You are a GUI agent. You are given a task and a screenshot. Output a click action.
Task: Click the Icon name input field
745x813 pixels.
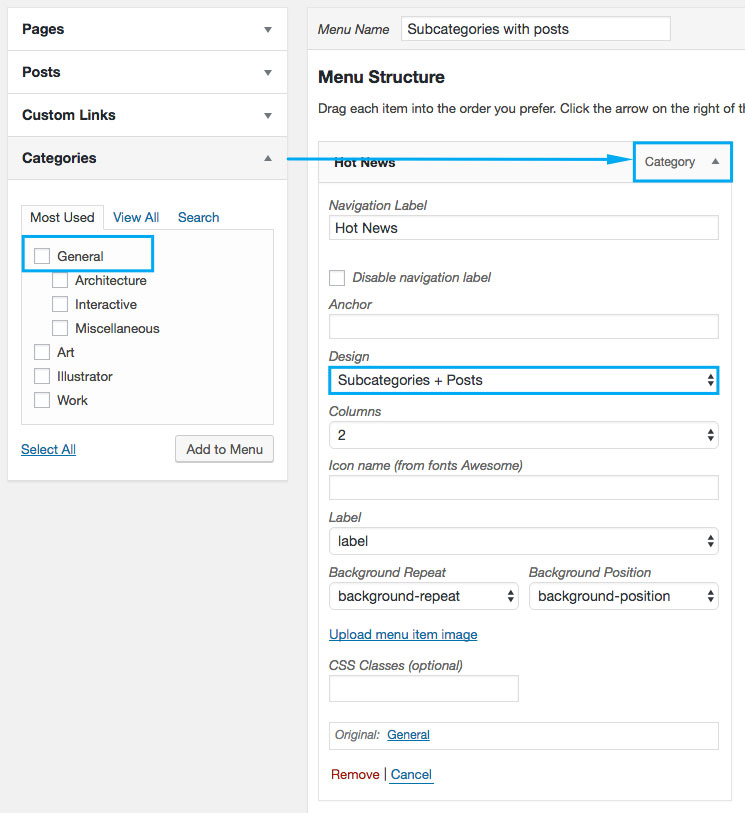(523, 487)
